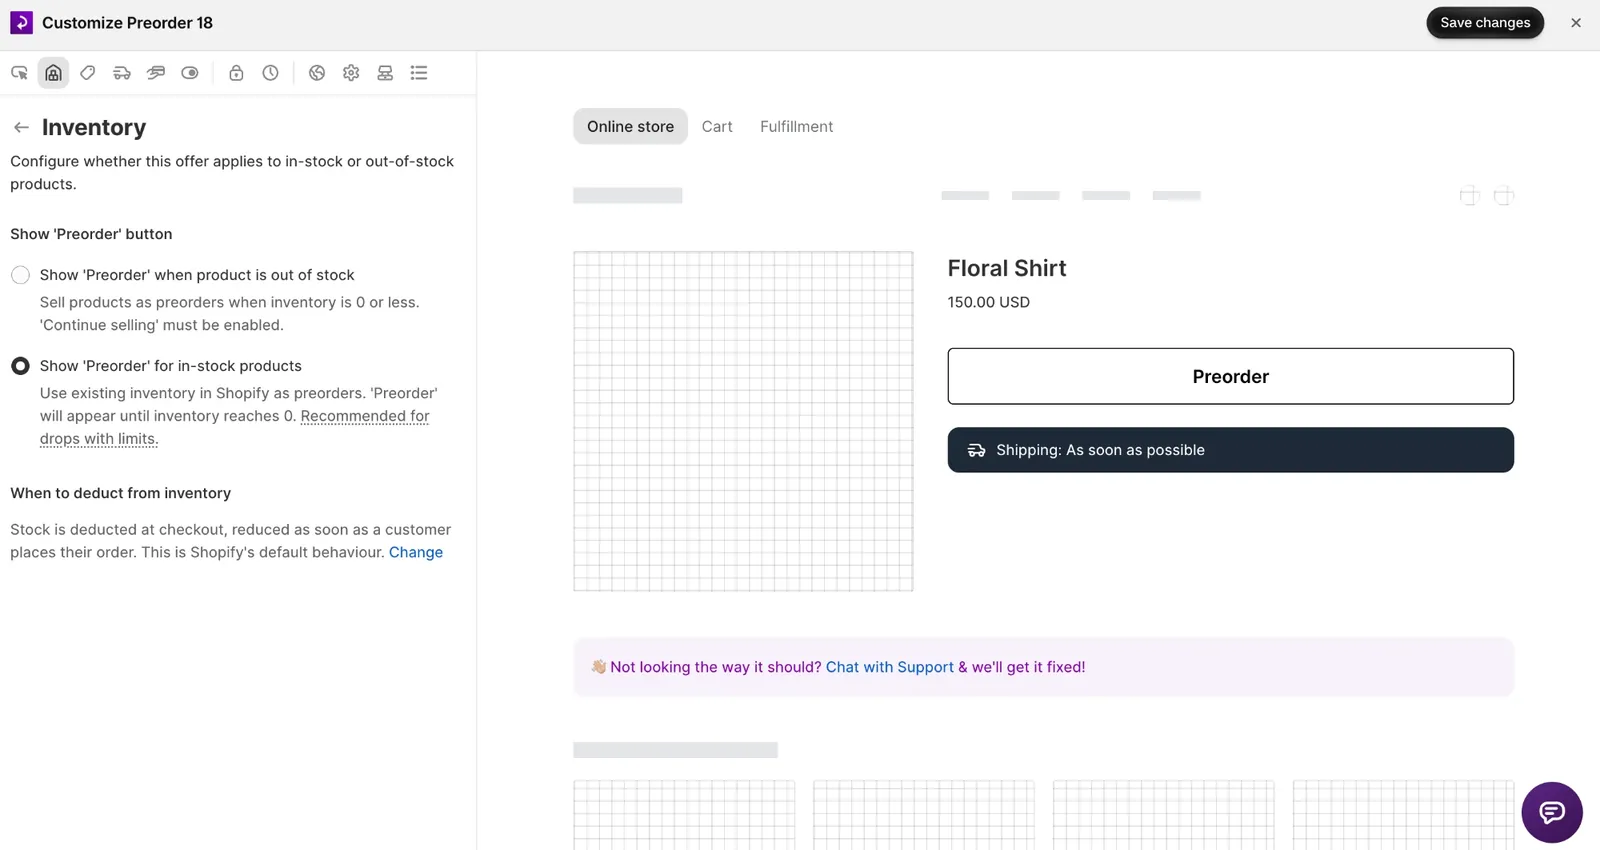Open the stacked blocks icon section
The width and height of the screenshot is (1600, 850).
pyautogui.click(x=385, y=73)
